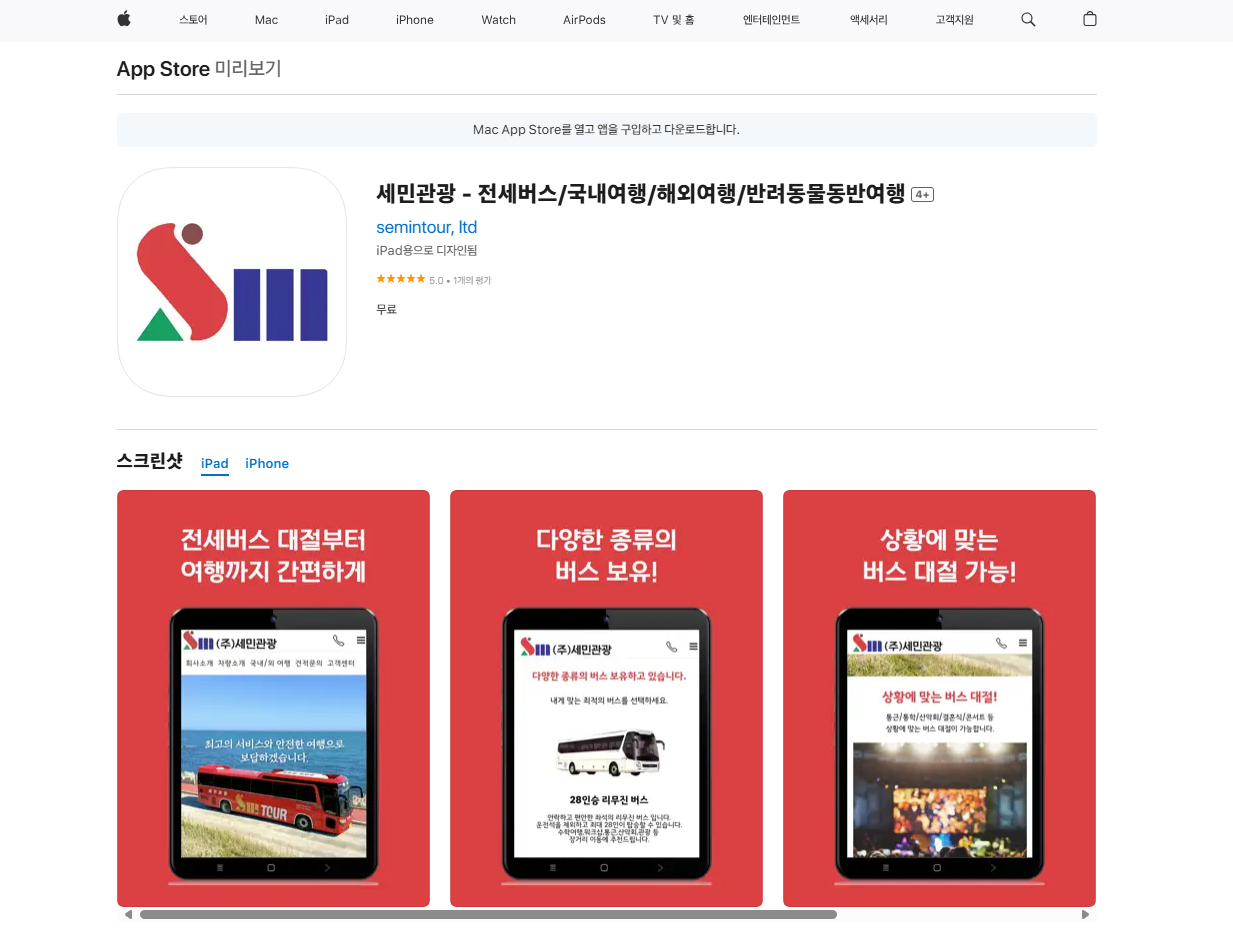Open the semintour, ltd developer link
This screenshot has width=1233, height=937.
(x=427, y=227)
